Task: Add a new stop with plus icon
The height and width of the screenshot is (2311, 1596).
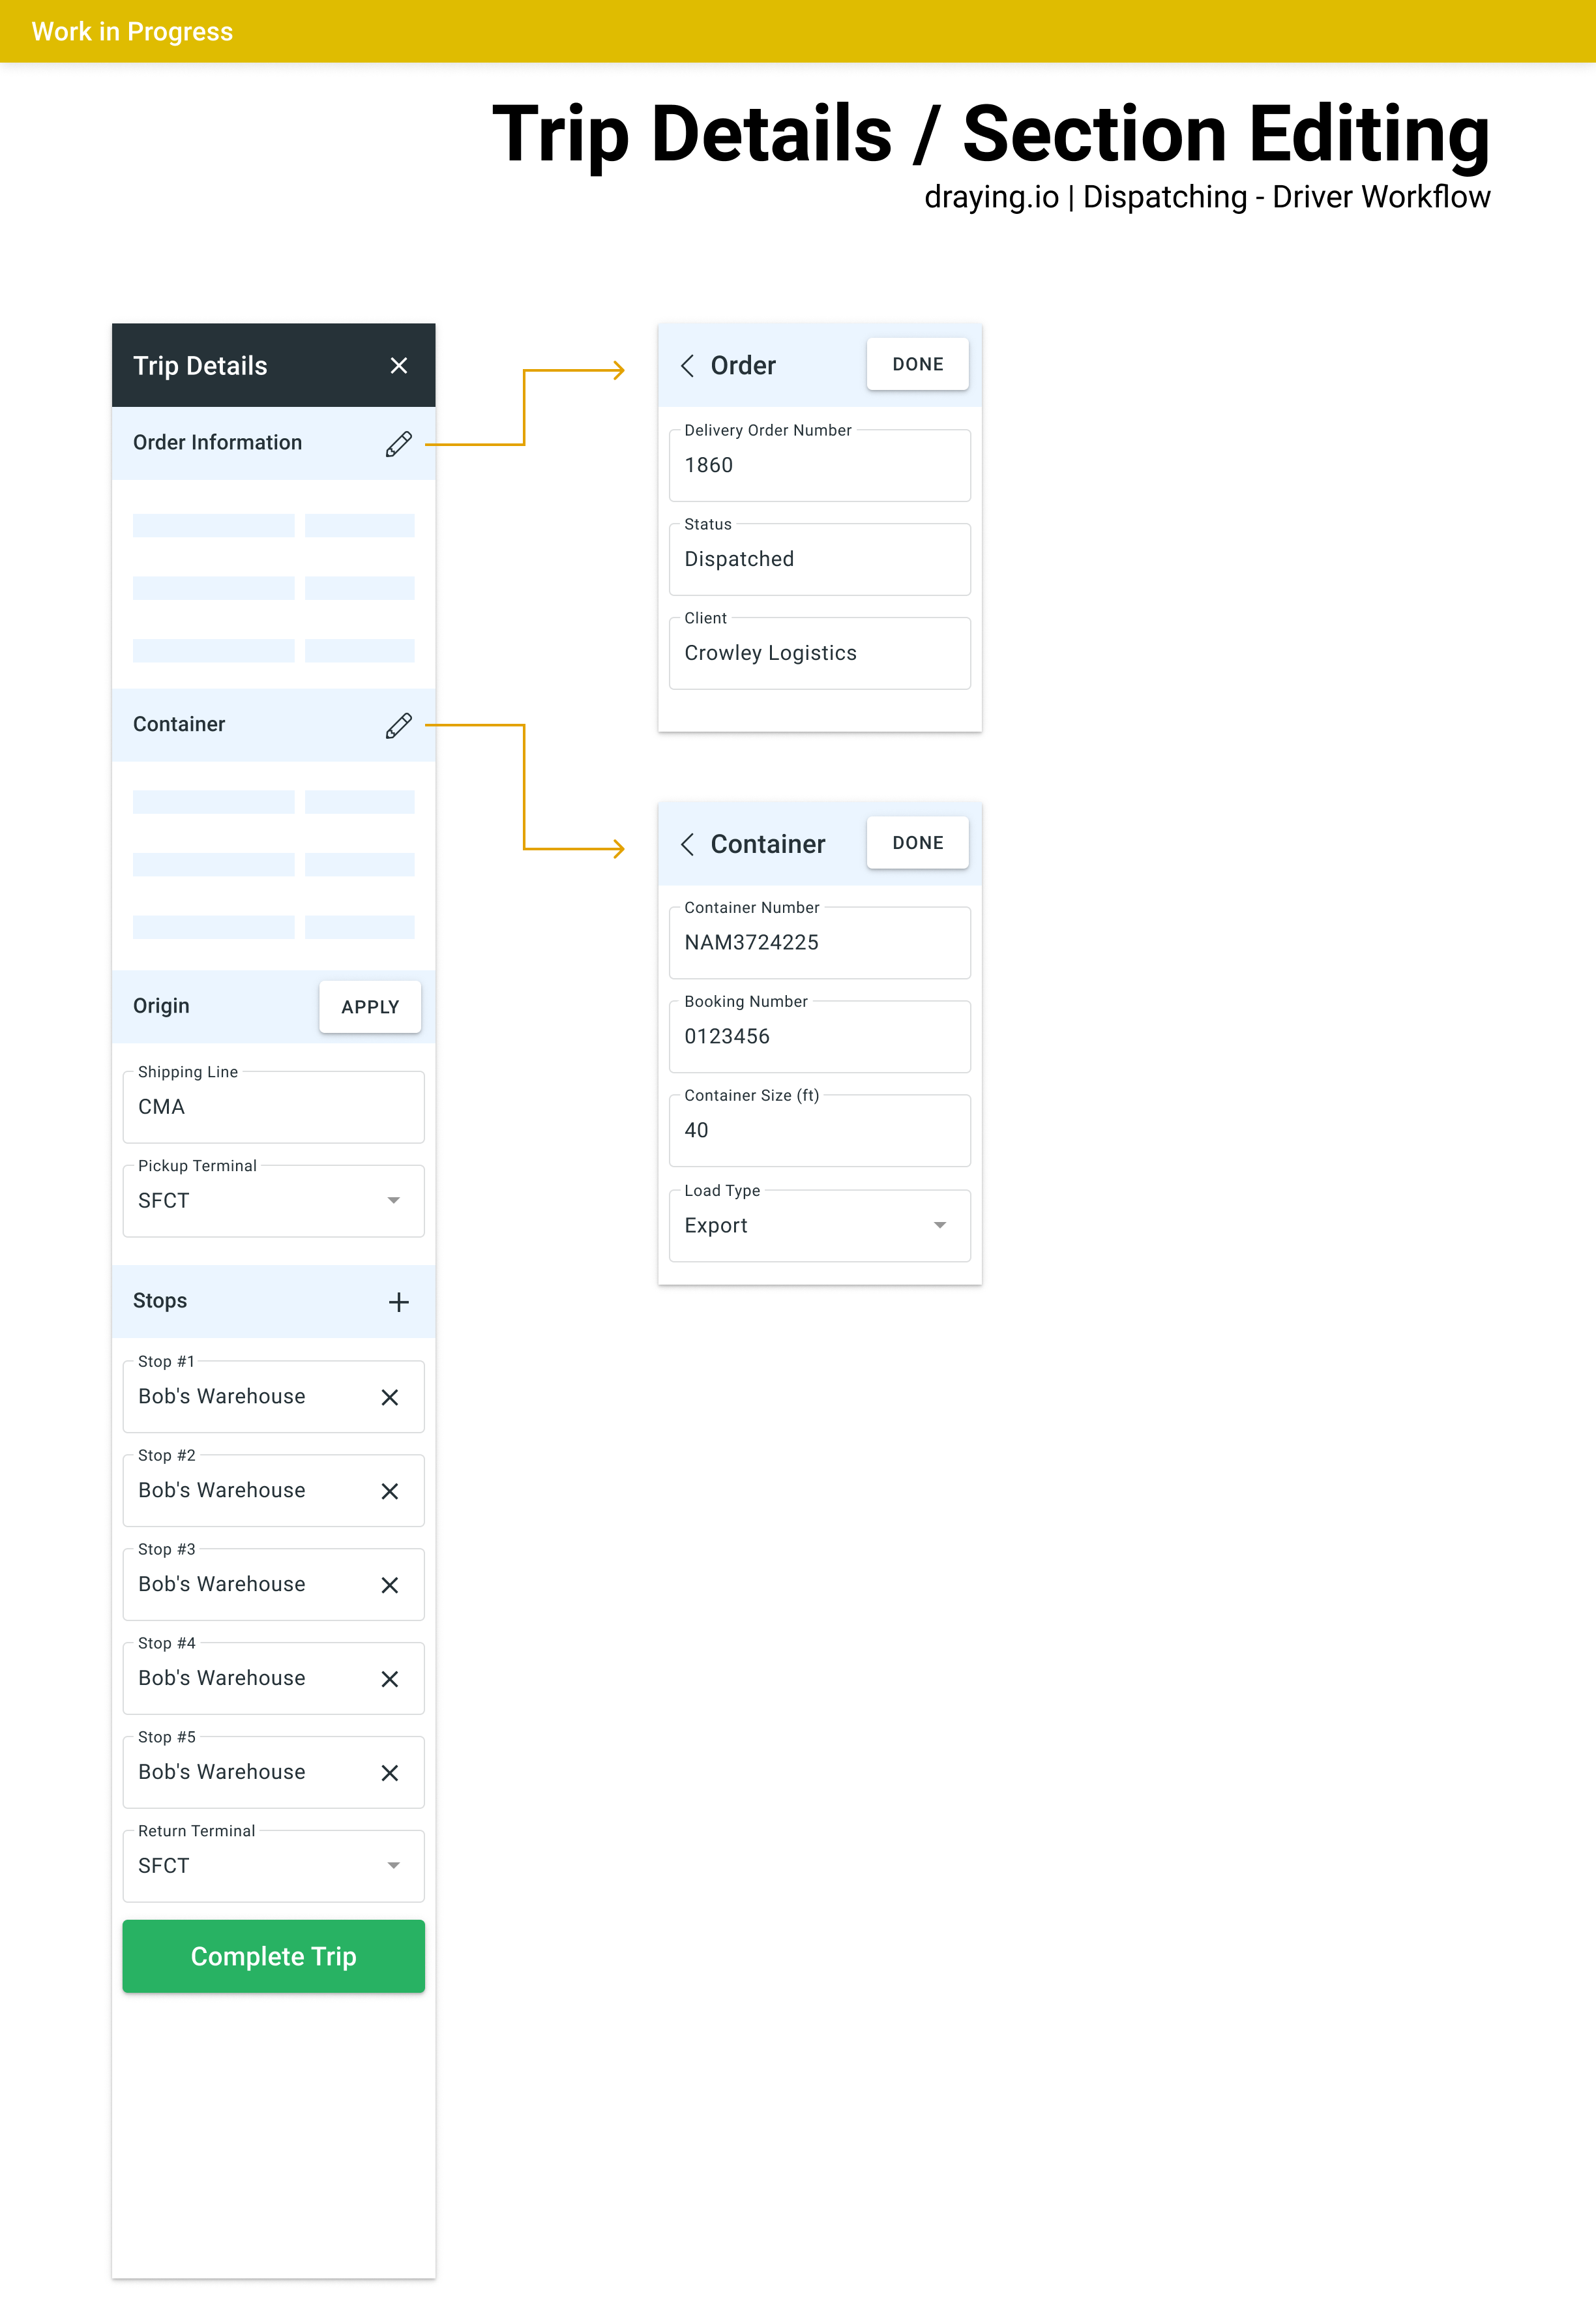Action: [x=398, y=1302]
